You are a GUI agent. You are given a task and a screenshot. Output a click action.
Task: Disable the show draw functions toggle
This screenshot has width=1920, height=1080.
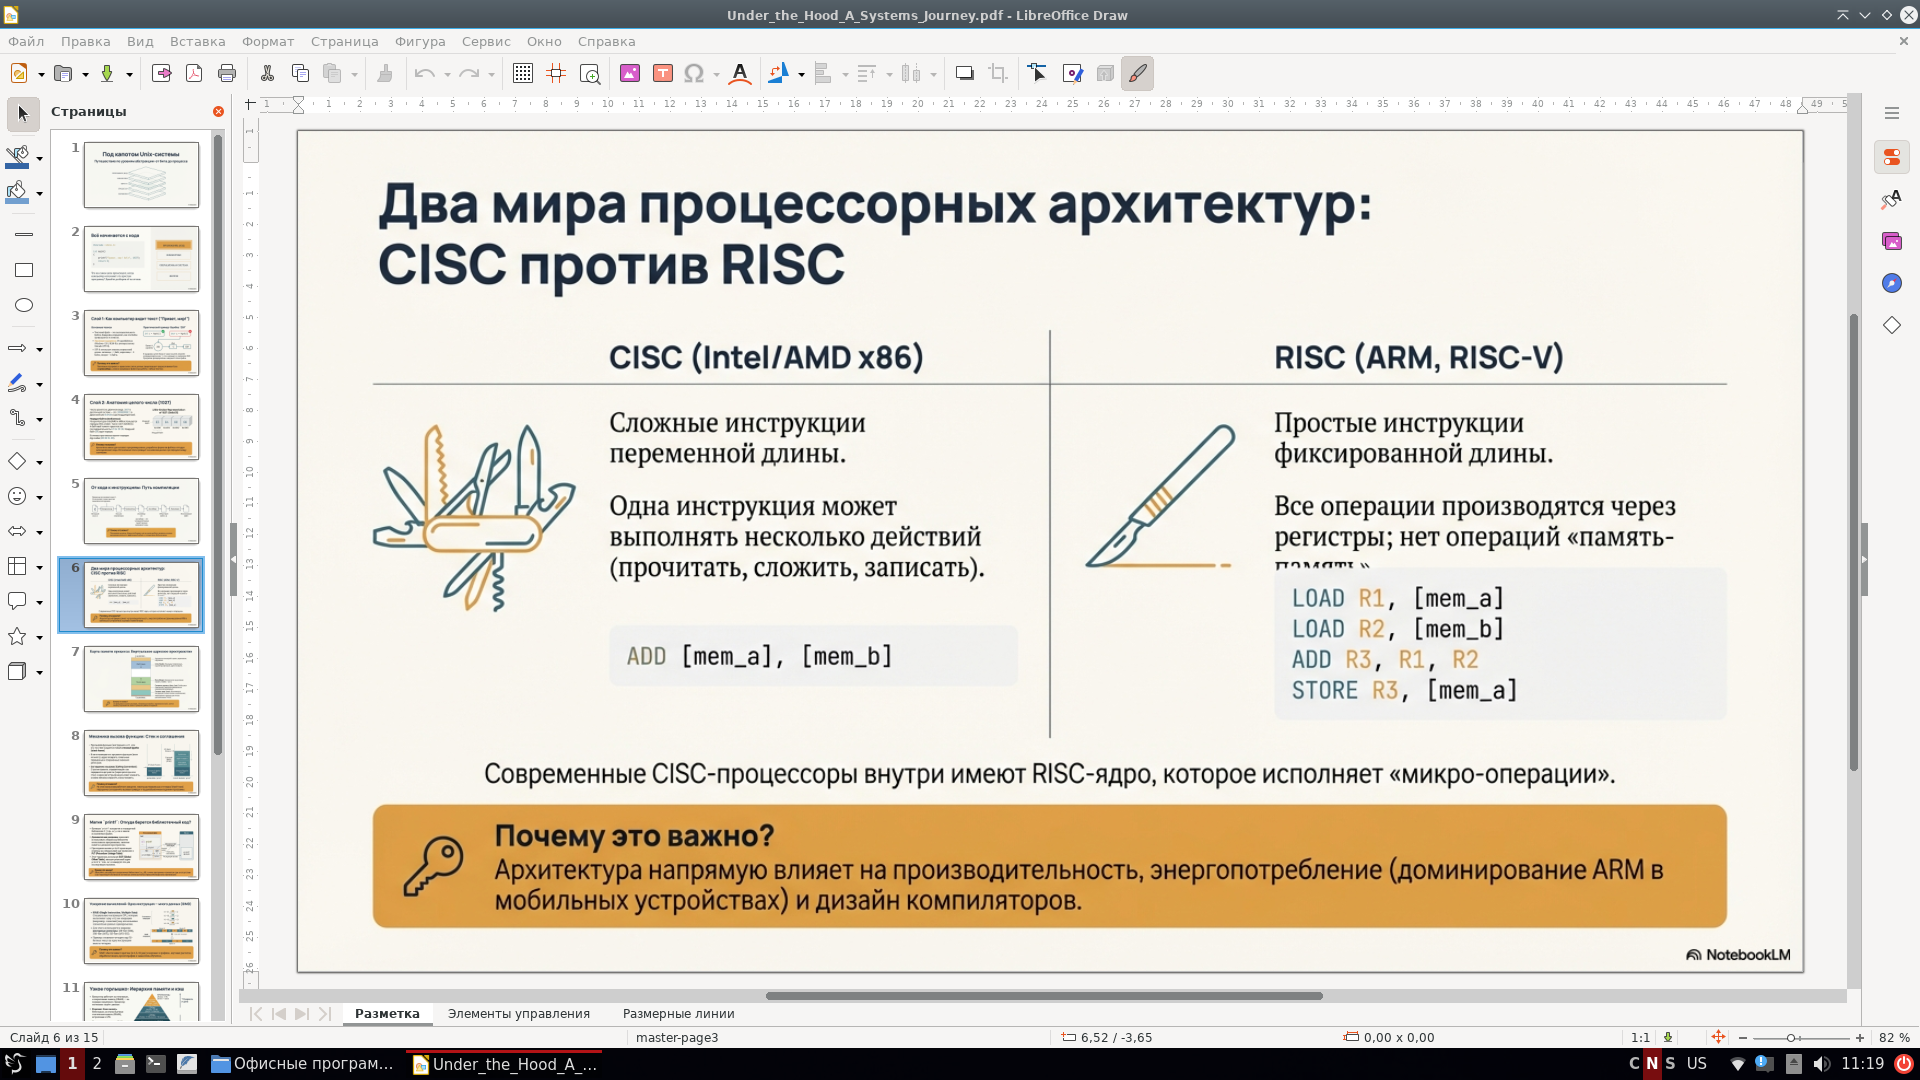pyautogui.click(x=1137, y=73)
